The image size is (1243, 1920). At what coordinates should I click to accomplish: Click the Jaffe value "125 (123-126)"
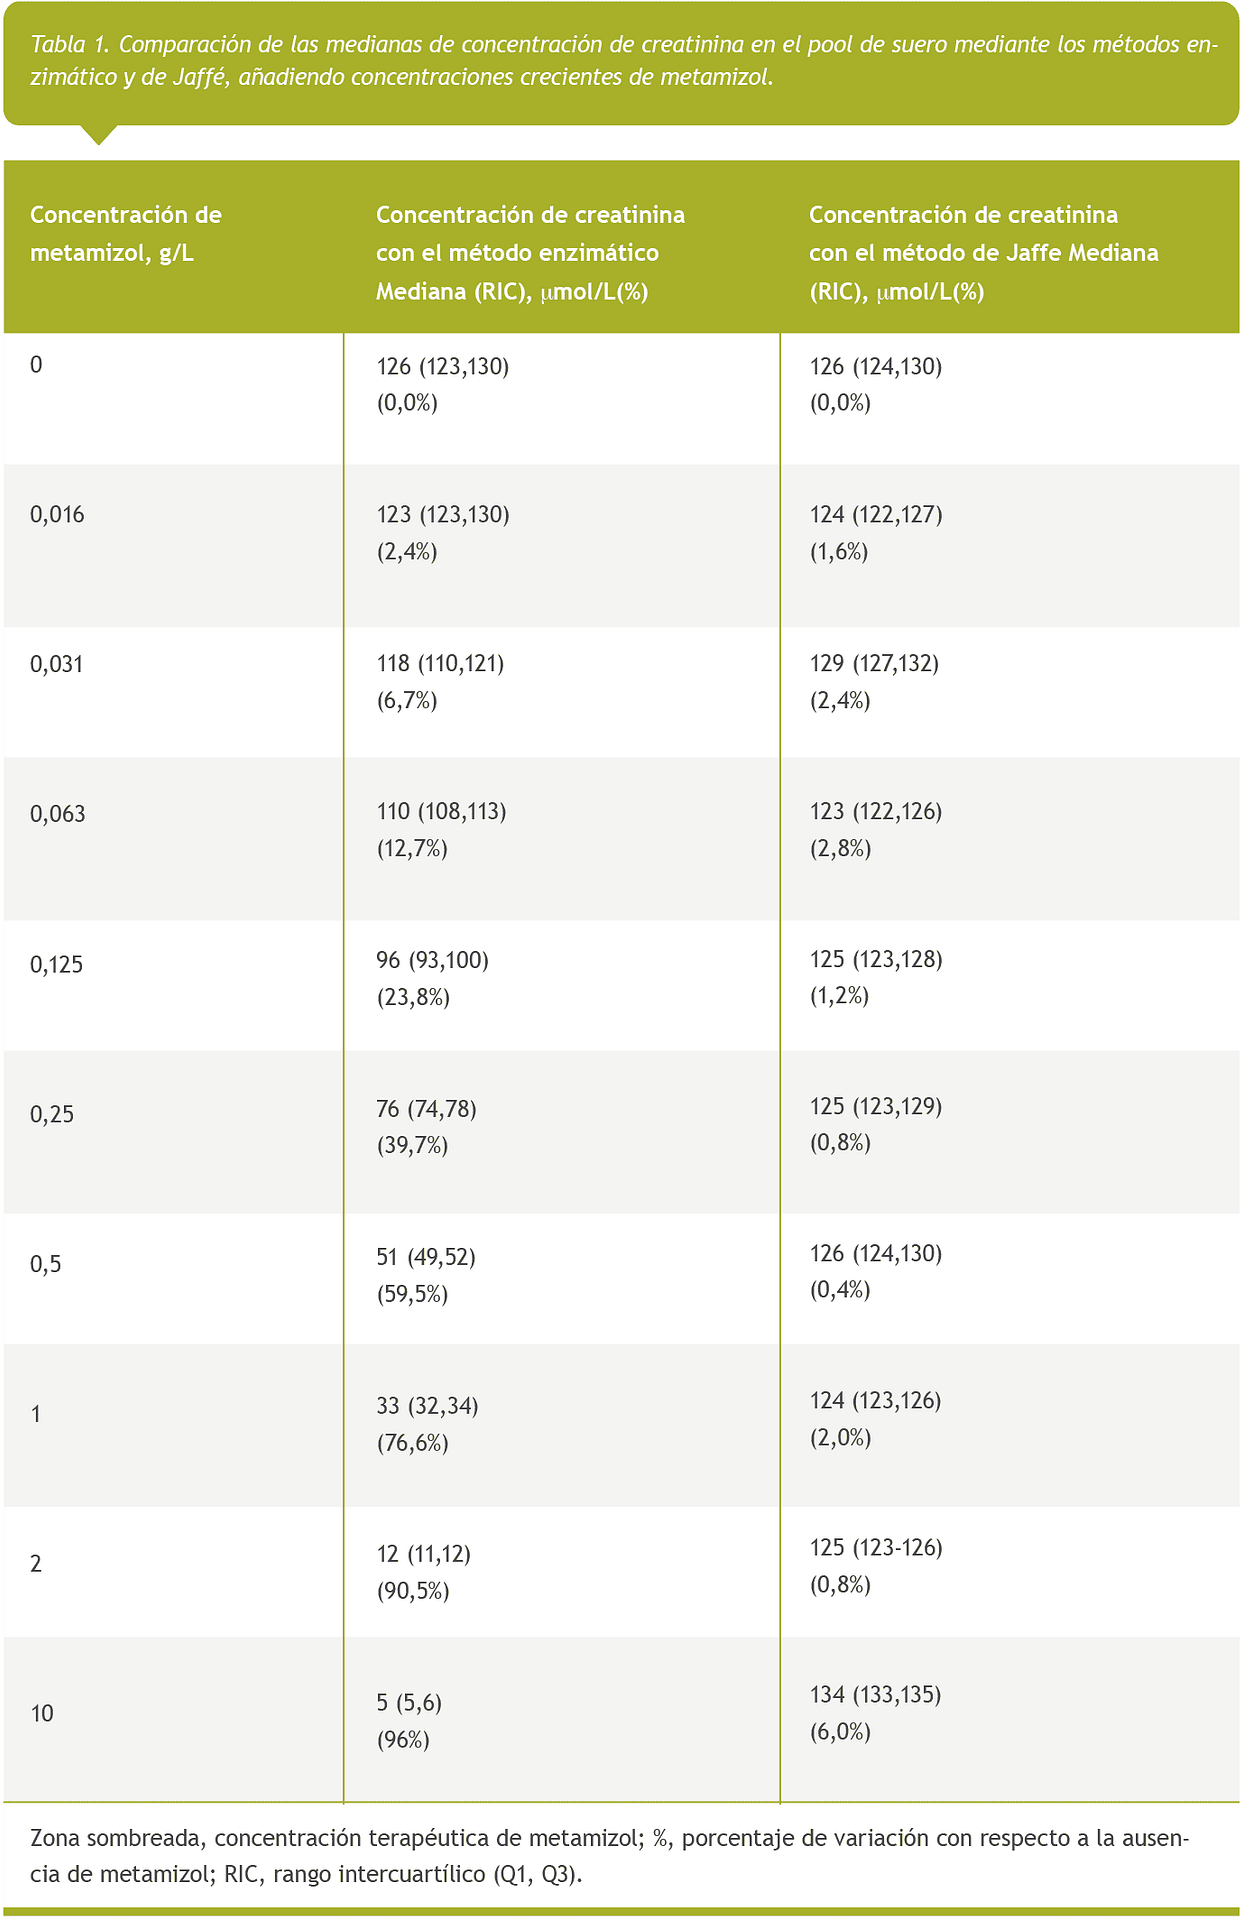(876, 1548)
